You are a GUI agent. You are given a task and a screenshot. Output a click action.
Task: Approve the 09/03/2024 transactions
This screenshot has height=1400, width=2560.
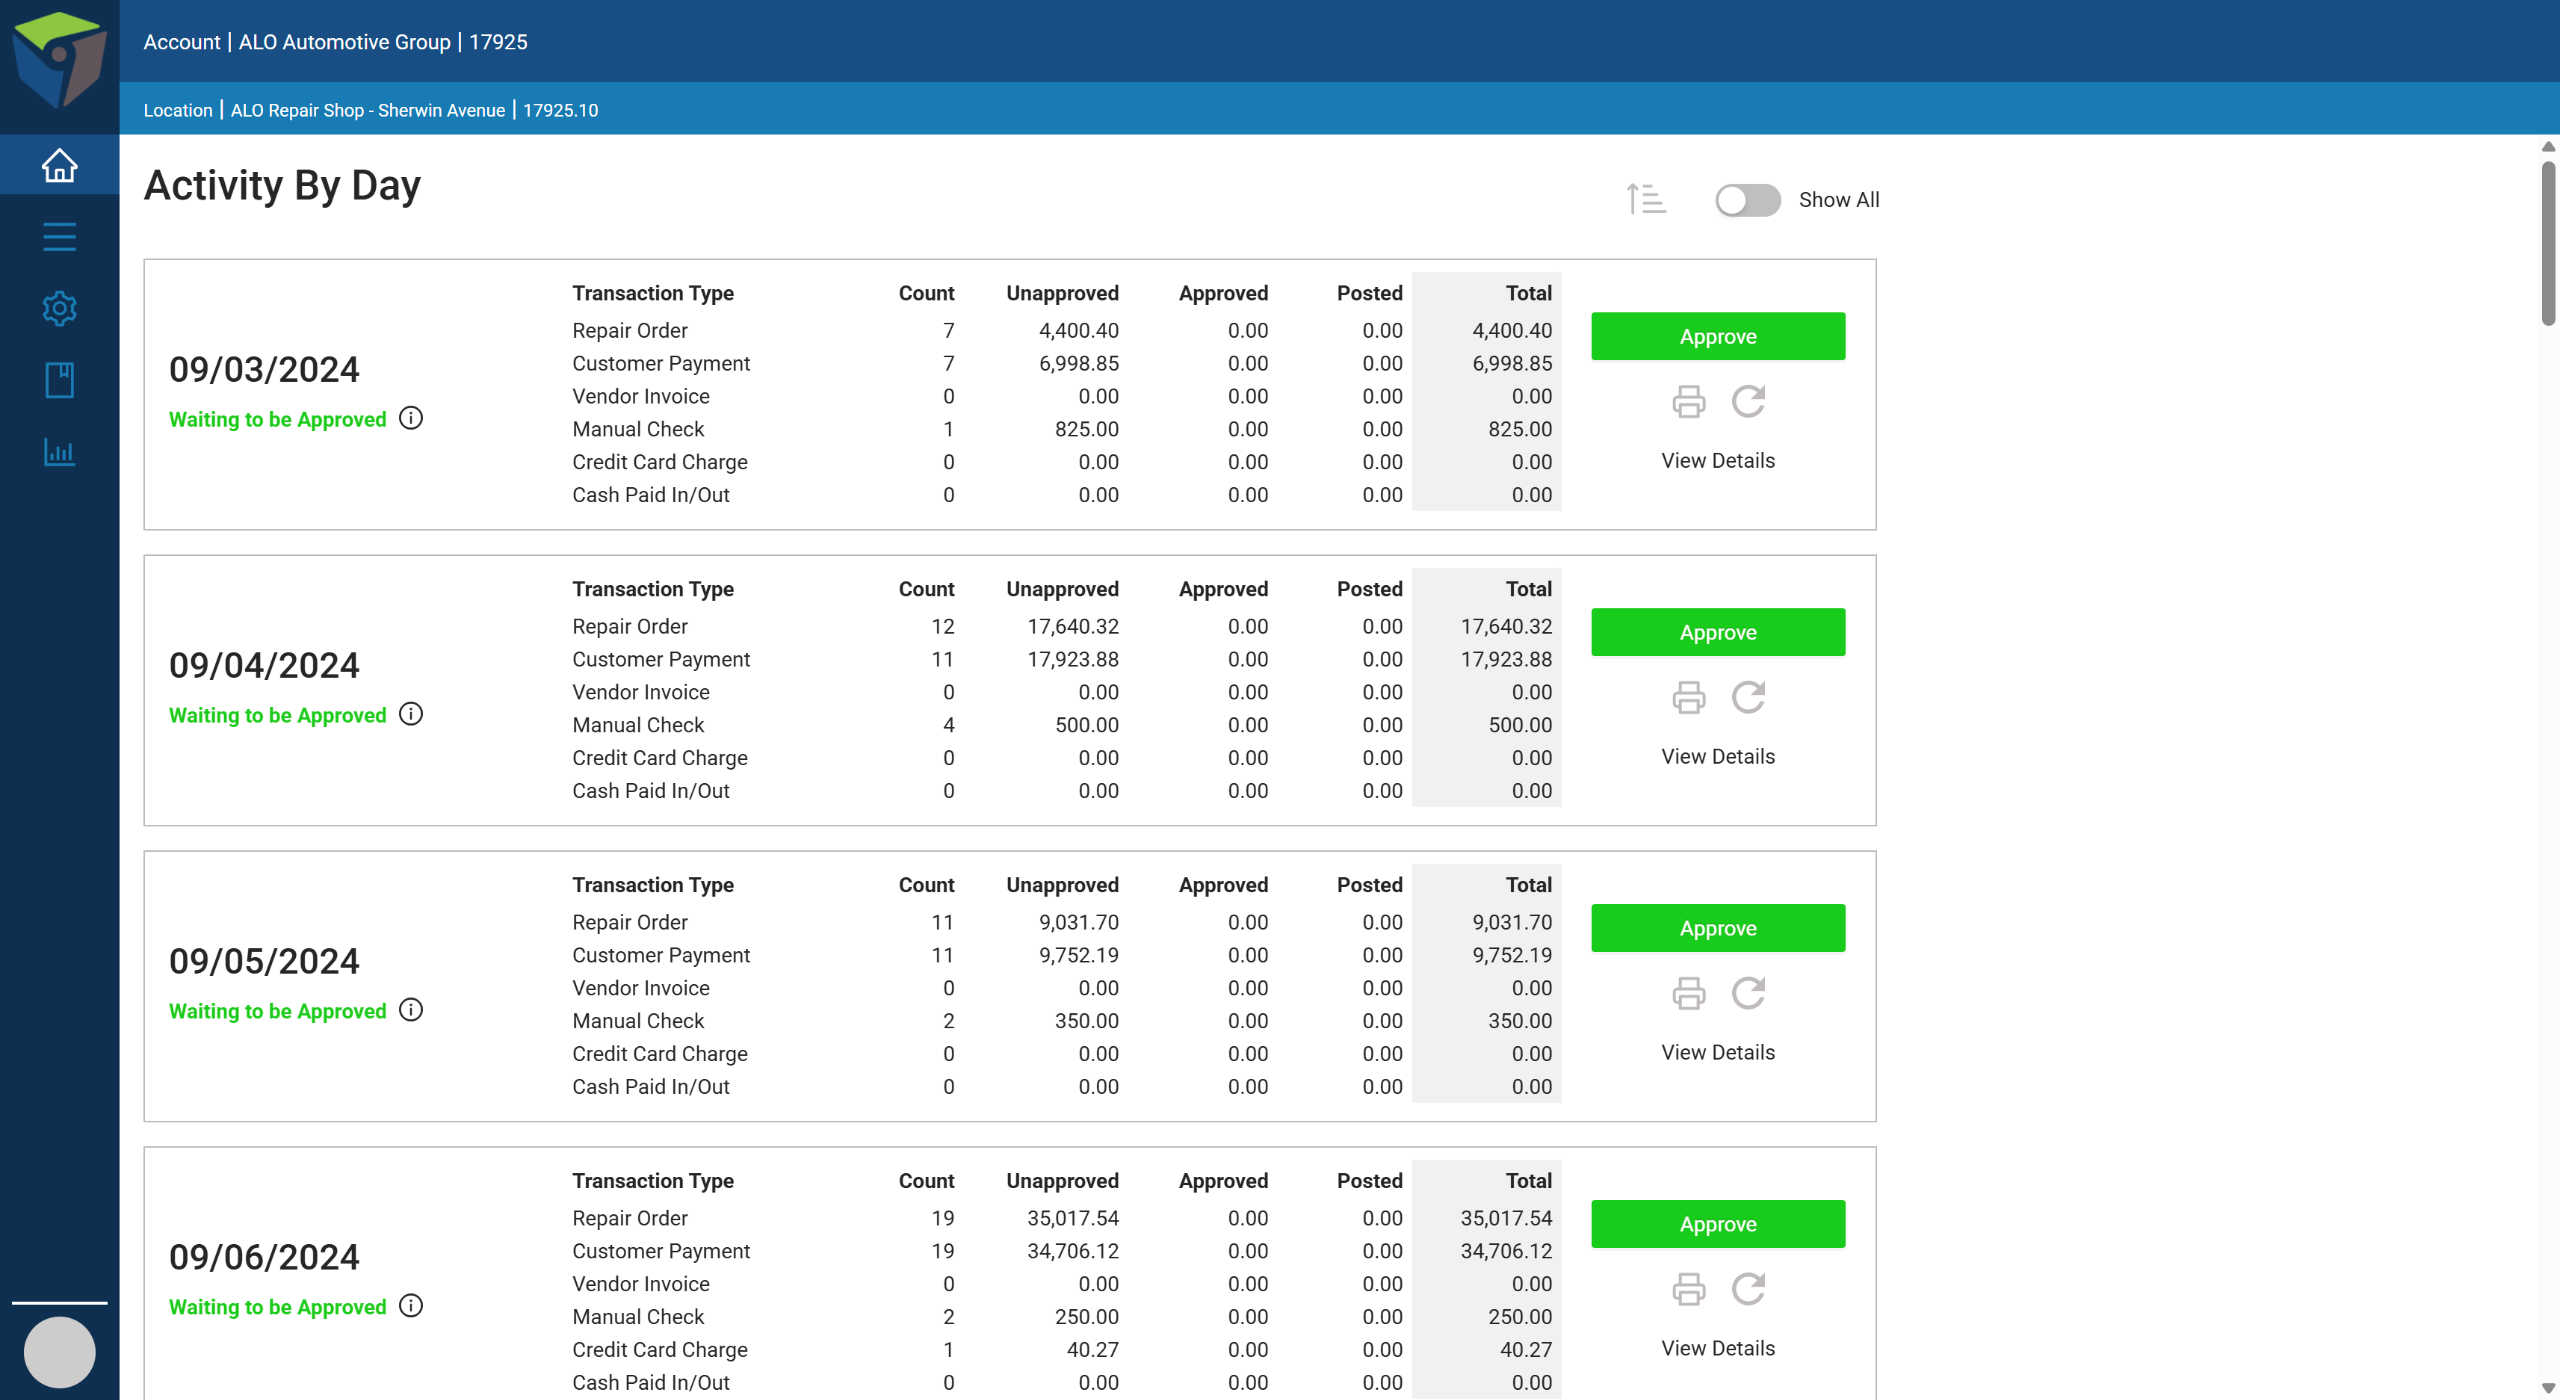coord(1717,336)
